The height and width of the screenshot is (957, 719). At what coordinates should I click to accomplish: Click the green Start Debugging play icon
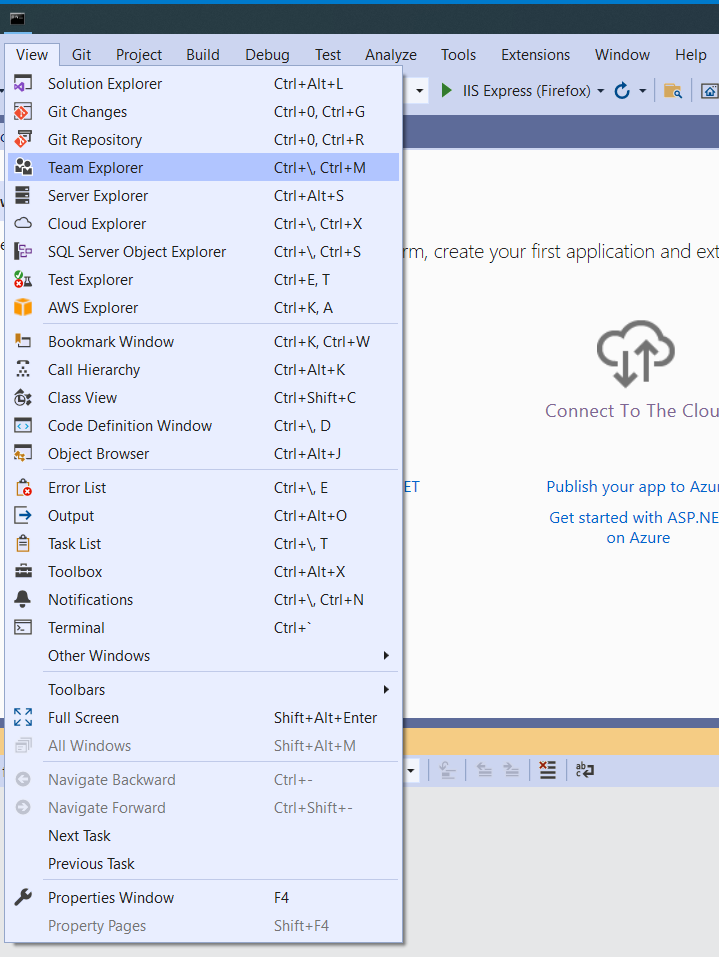tap(446, 90)
